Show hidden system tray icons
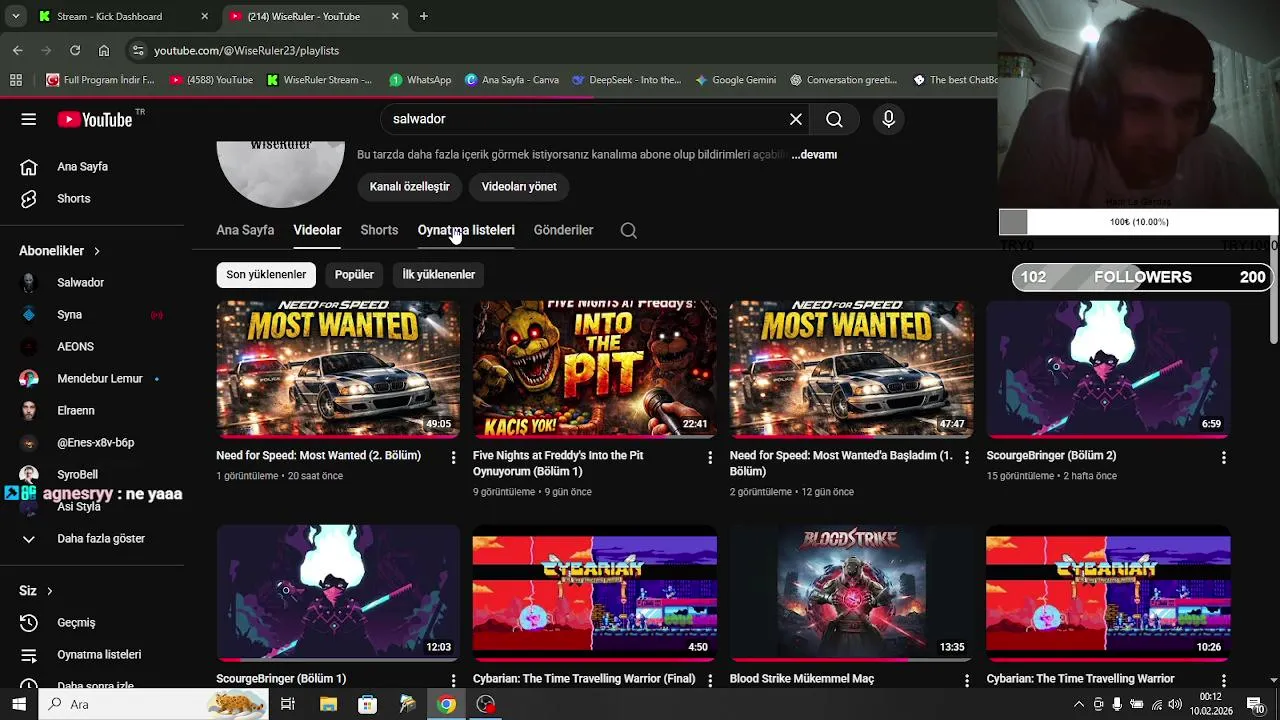Screen dimensions: 1280x720 click(x=1079, y=704)
